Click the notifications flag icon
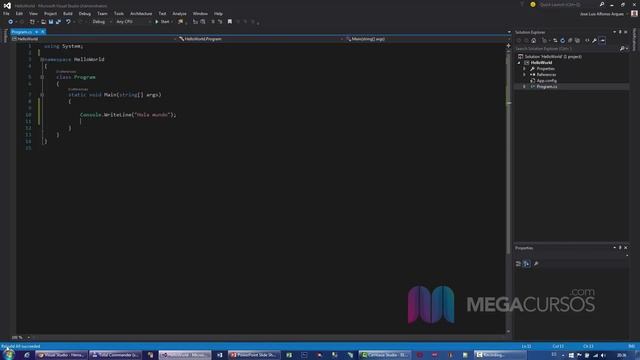Viewport: 640px width, 360px height. [x=522, y=4]
